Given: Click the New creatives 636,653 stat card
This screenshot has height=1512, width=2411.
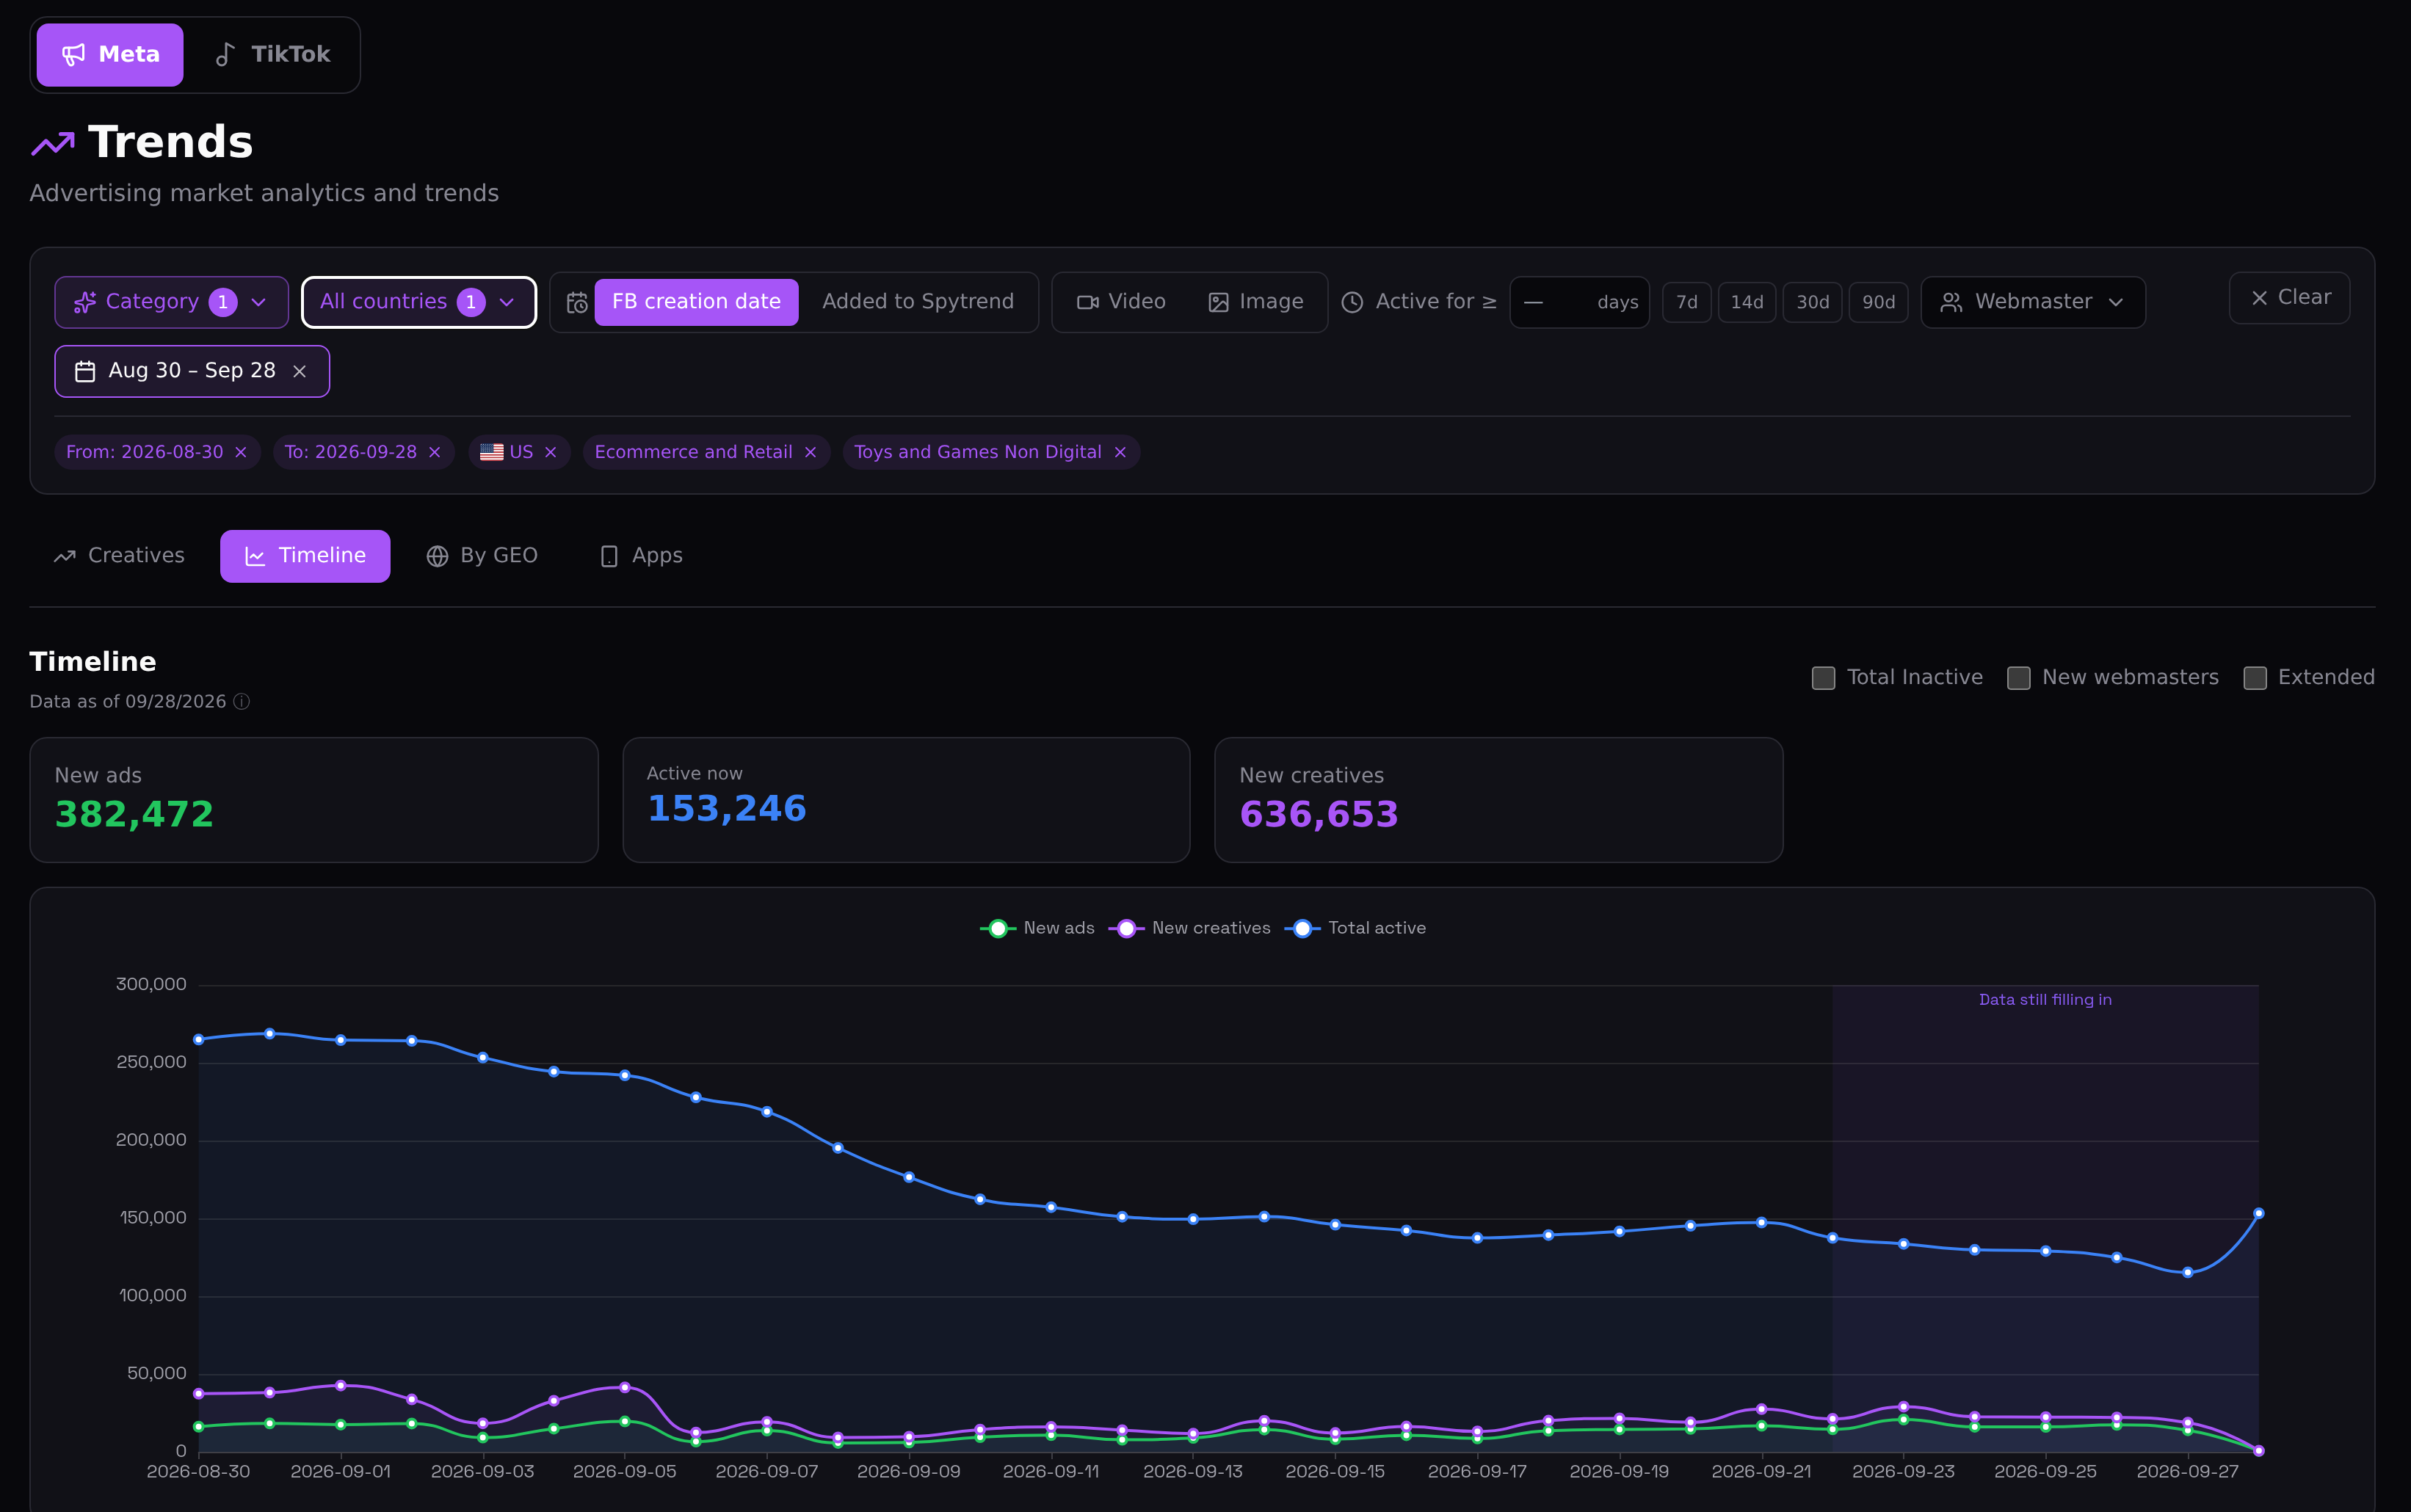Looking at the screenshot, I should pyautogui.click(x=1498, y=800).
